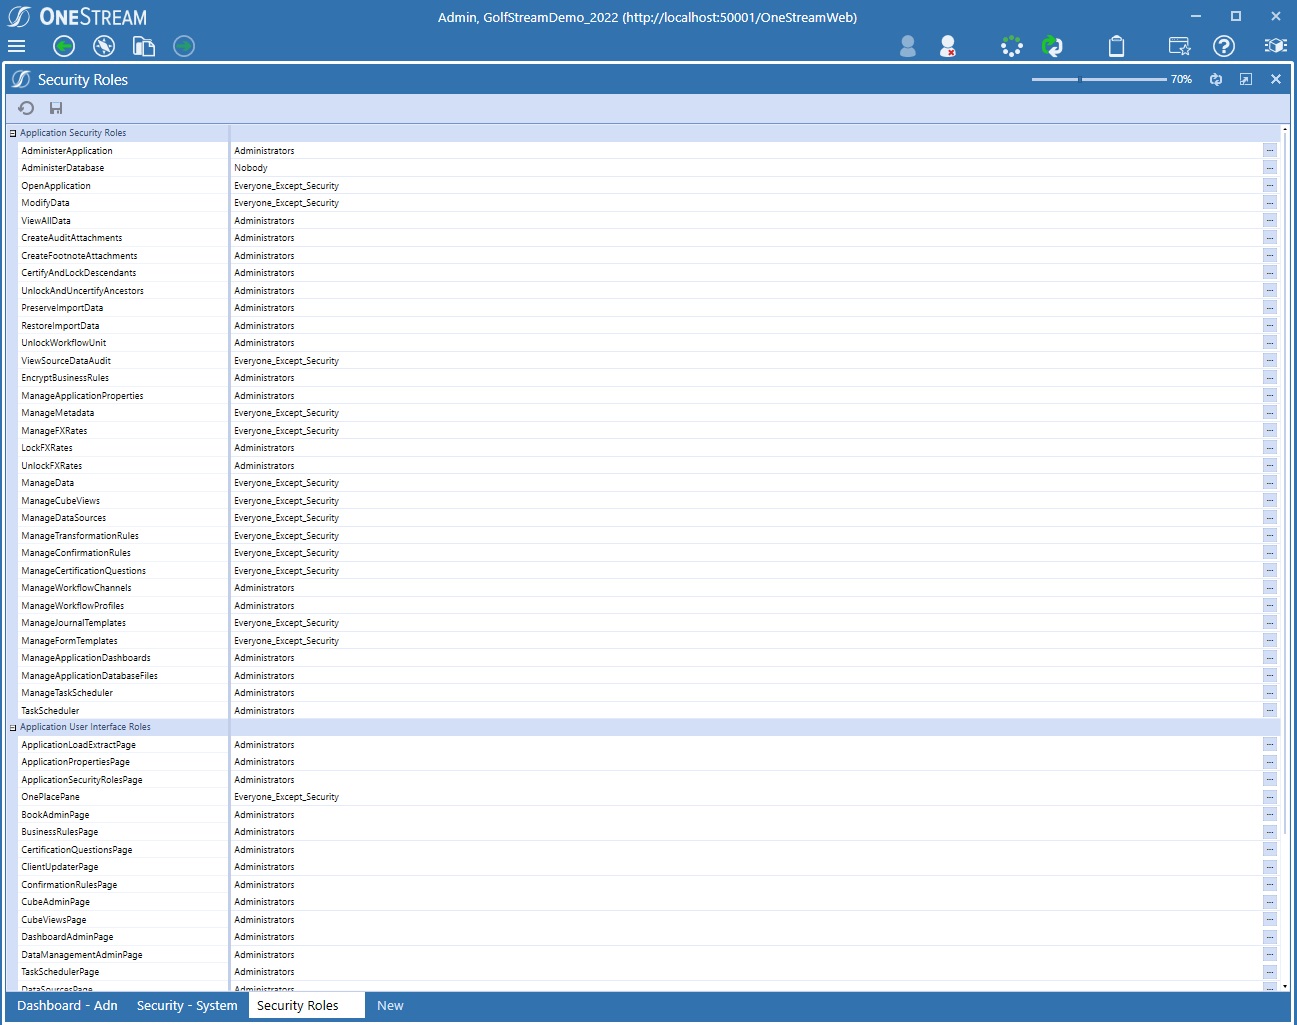
Task: Open the ellipsis picker for ManageMetadata row
Action: 1270,413
